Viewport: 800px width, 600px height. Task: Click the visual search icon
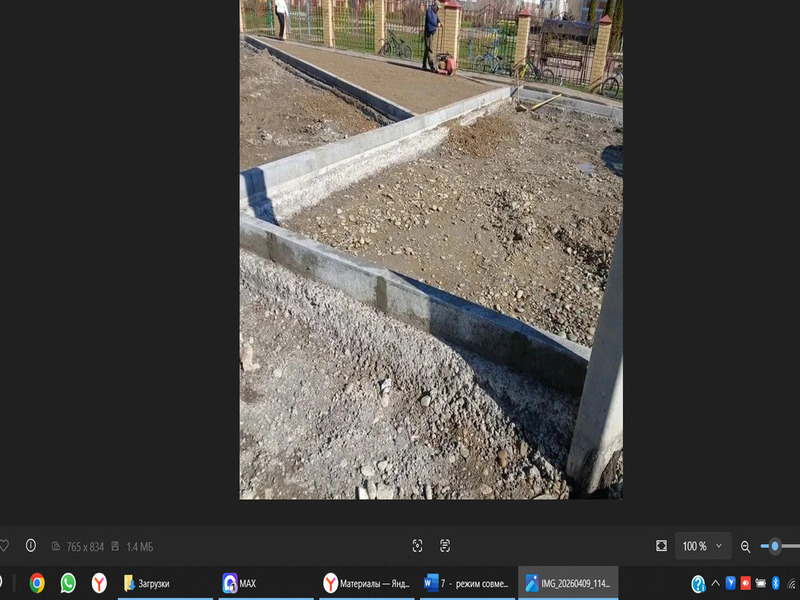click(417, 546)
